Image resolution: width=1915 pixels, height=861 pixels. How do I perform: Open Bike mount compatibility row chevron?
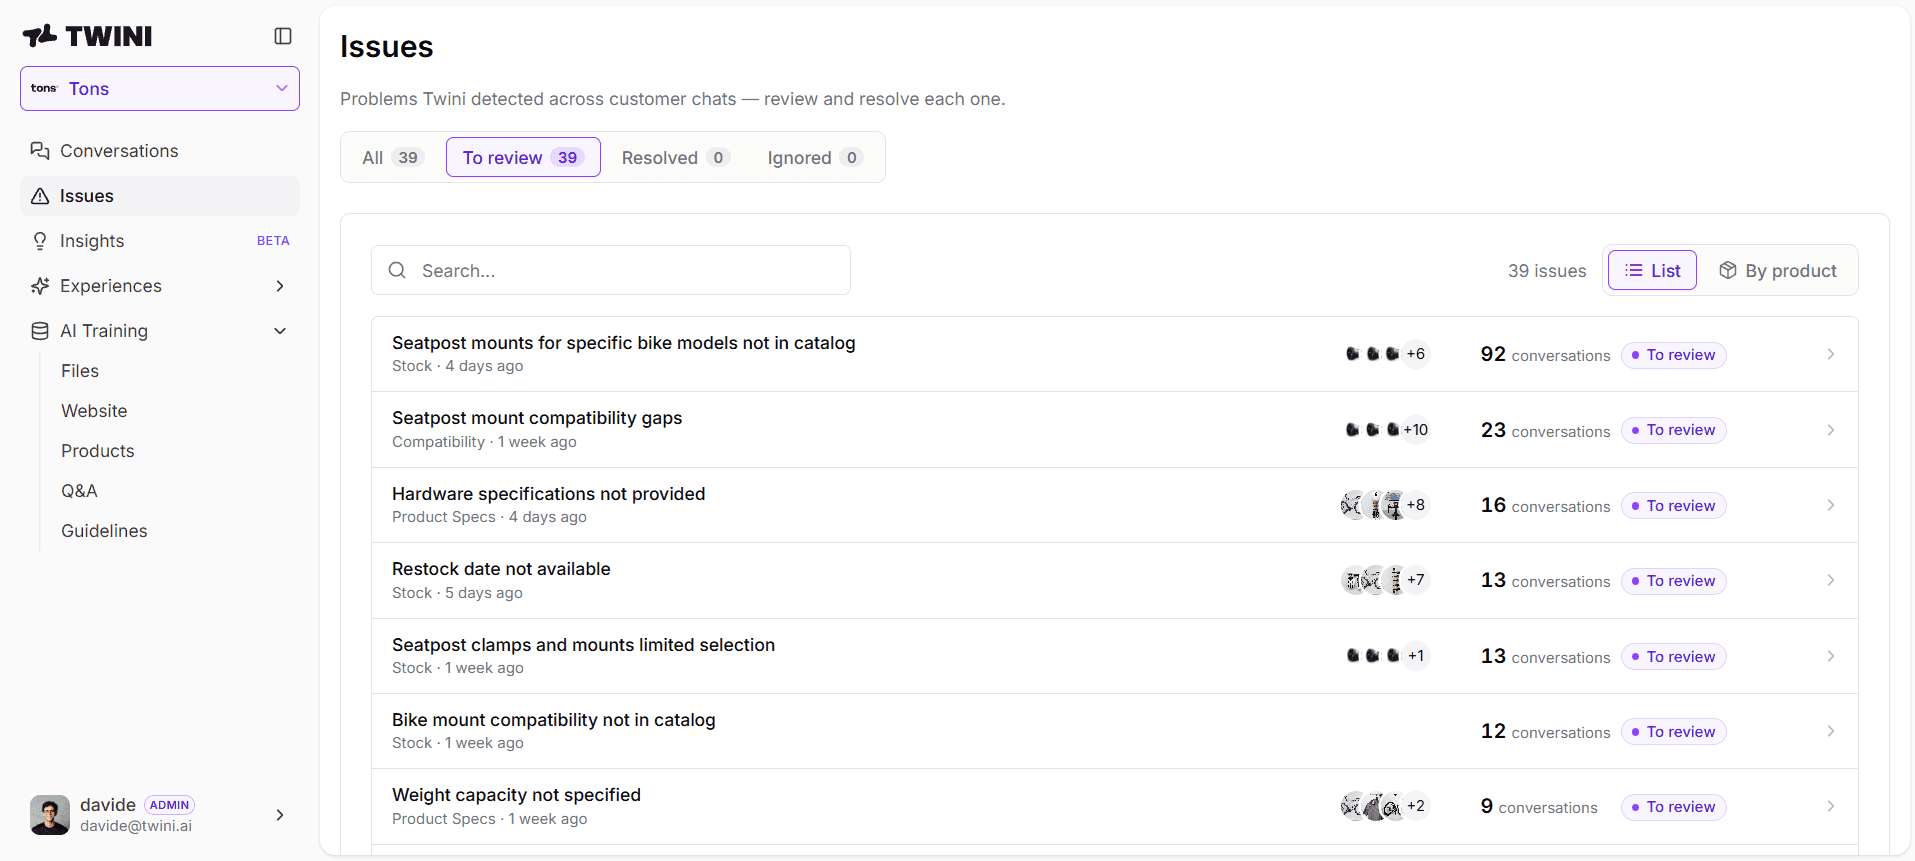pyautogui.click(x=1831, y=731)
